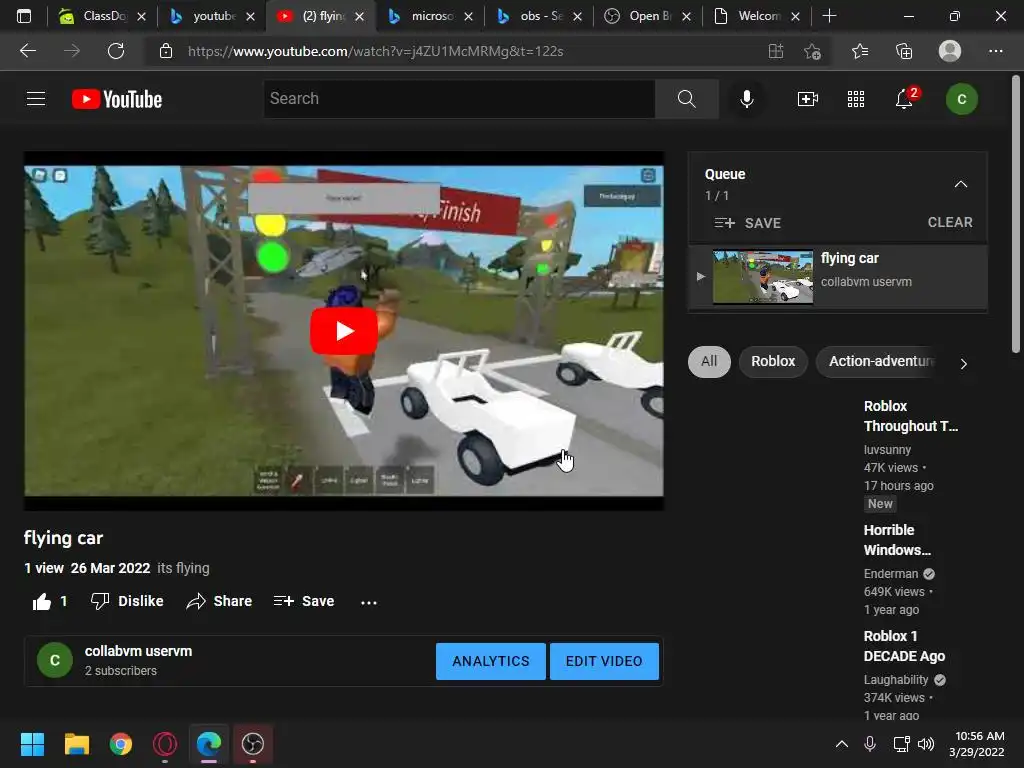
Task: Save video to a playlist
Action: point(304,601)
